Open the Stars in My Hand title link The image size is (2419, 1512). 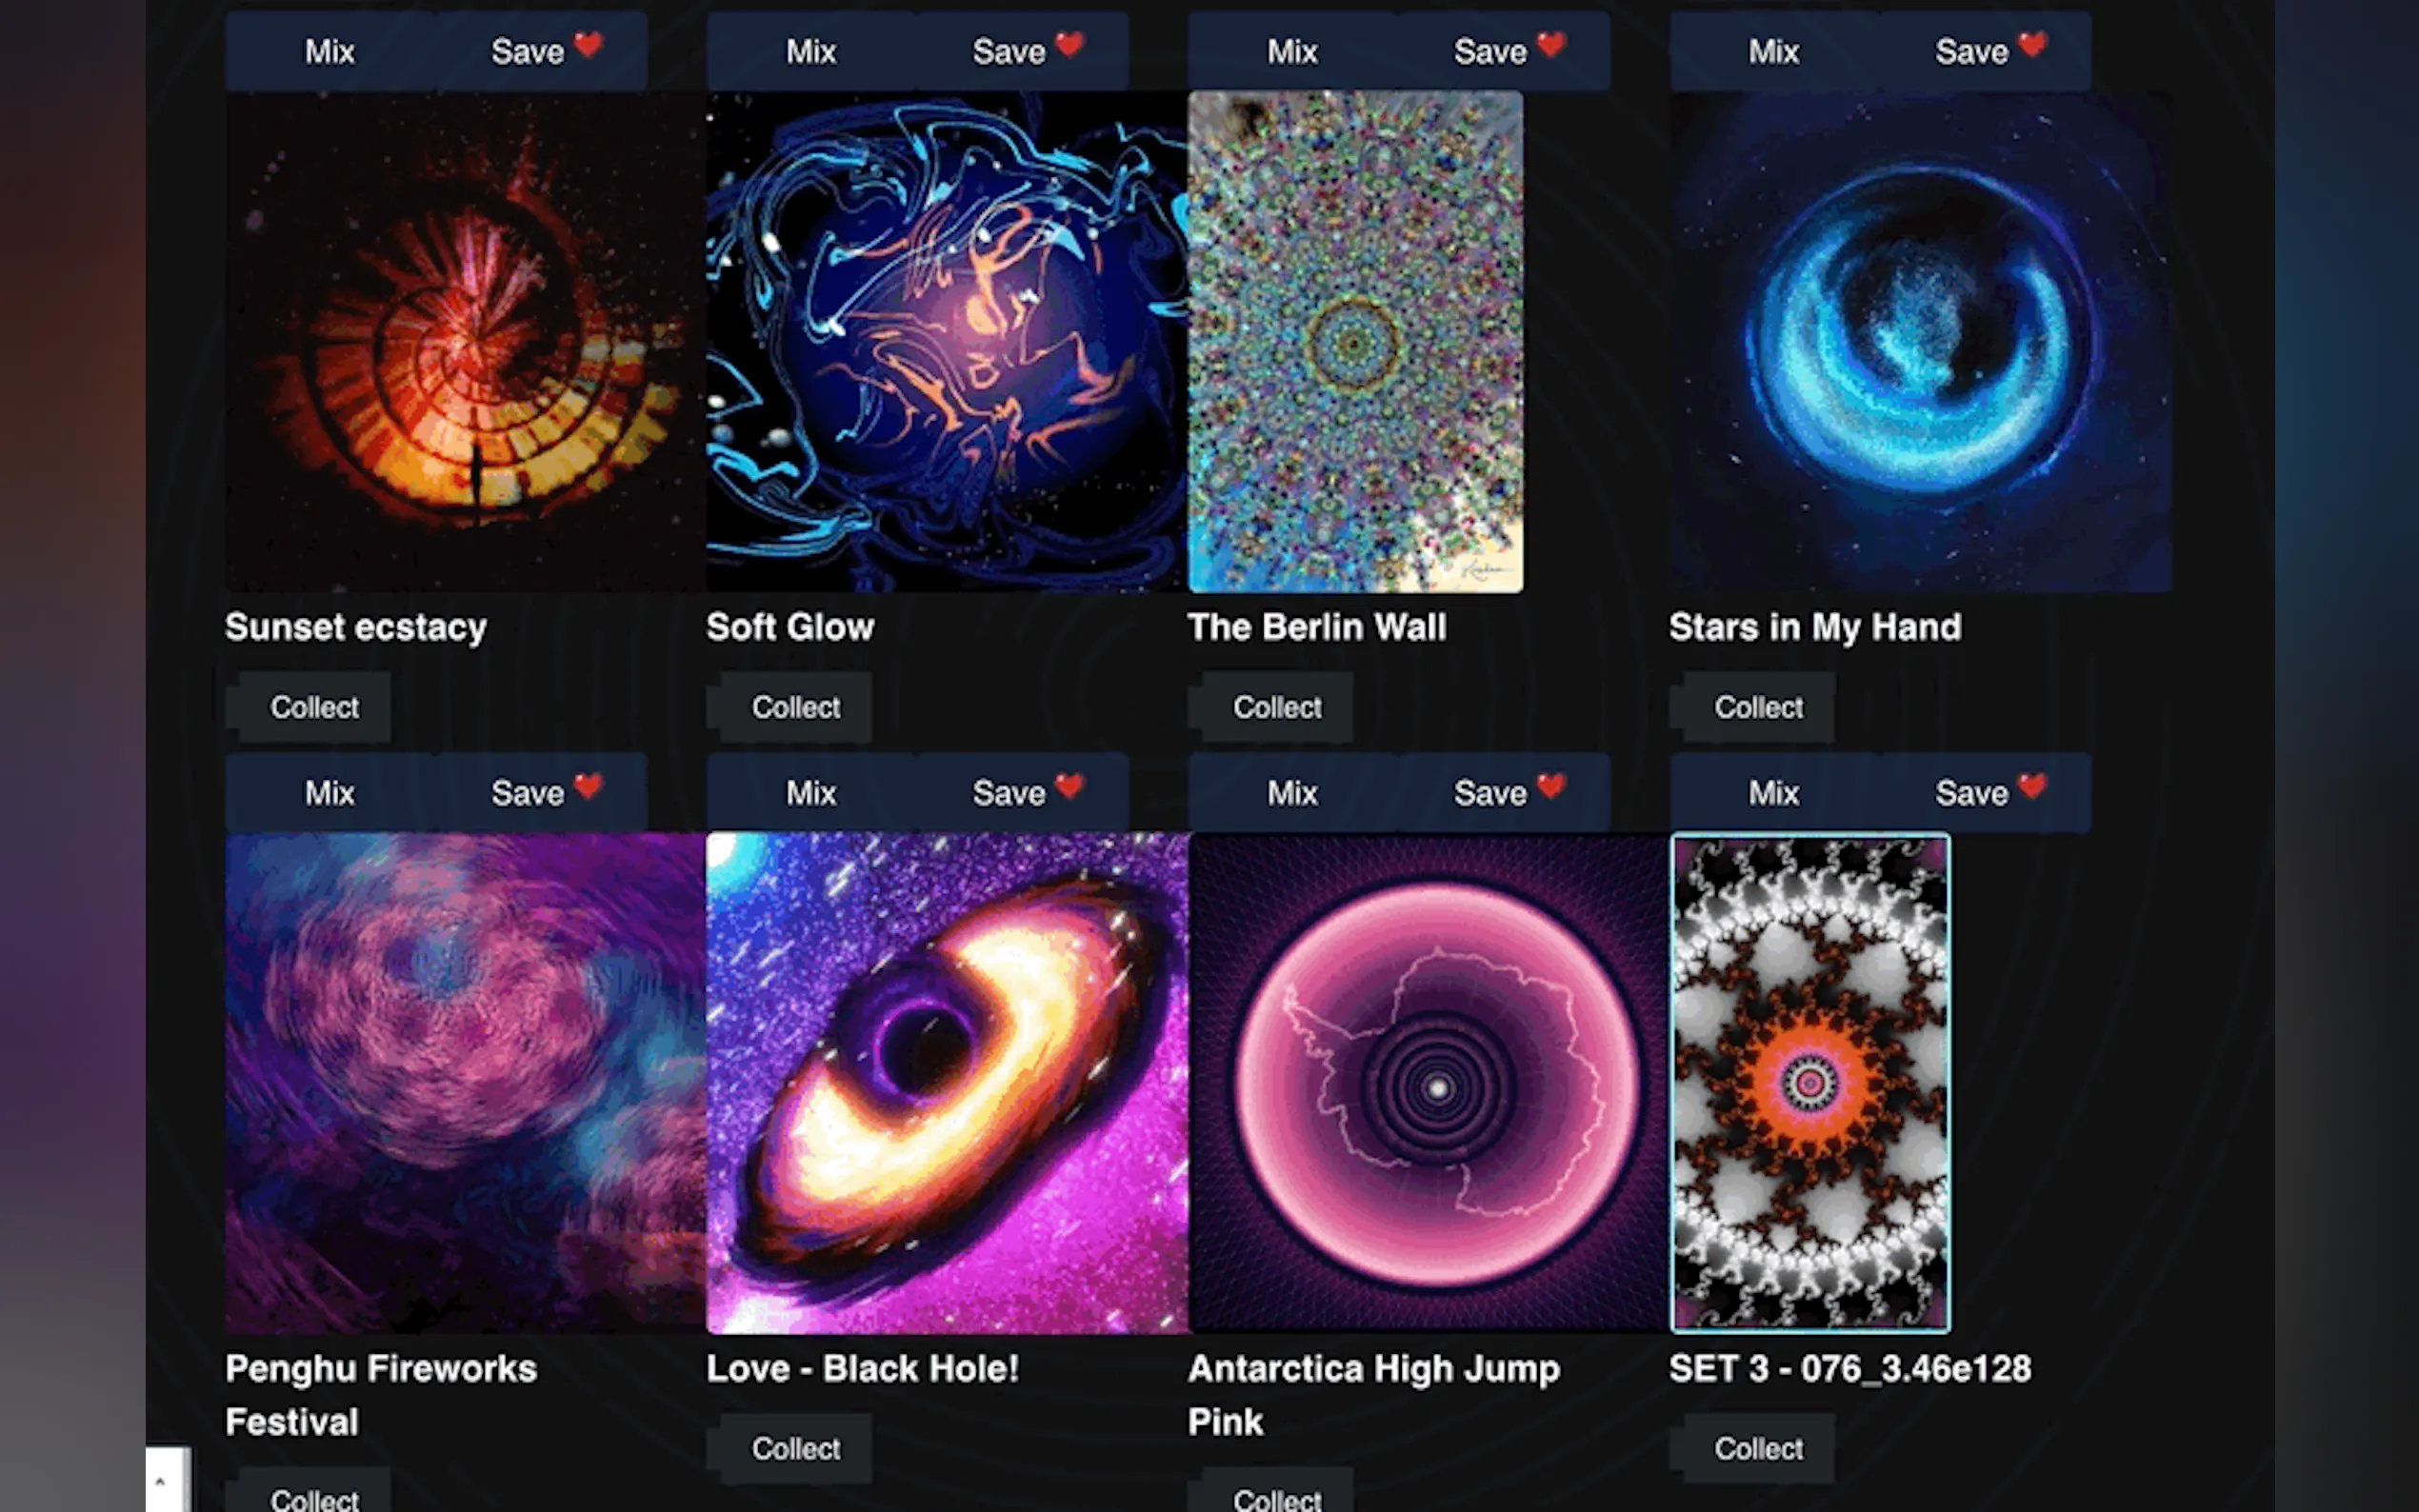point(1815,627)
